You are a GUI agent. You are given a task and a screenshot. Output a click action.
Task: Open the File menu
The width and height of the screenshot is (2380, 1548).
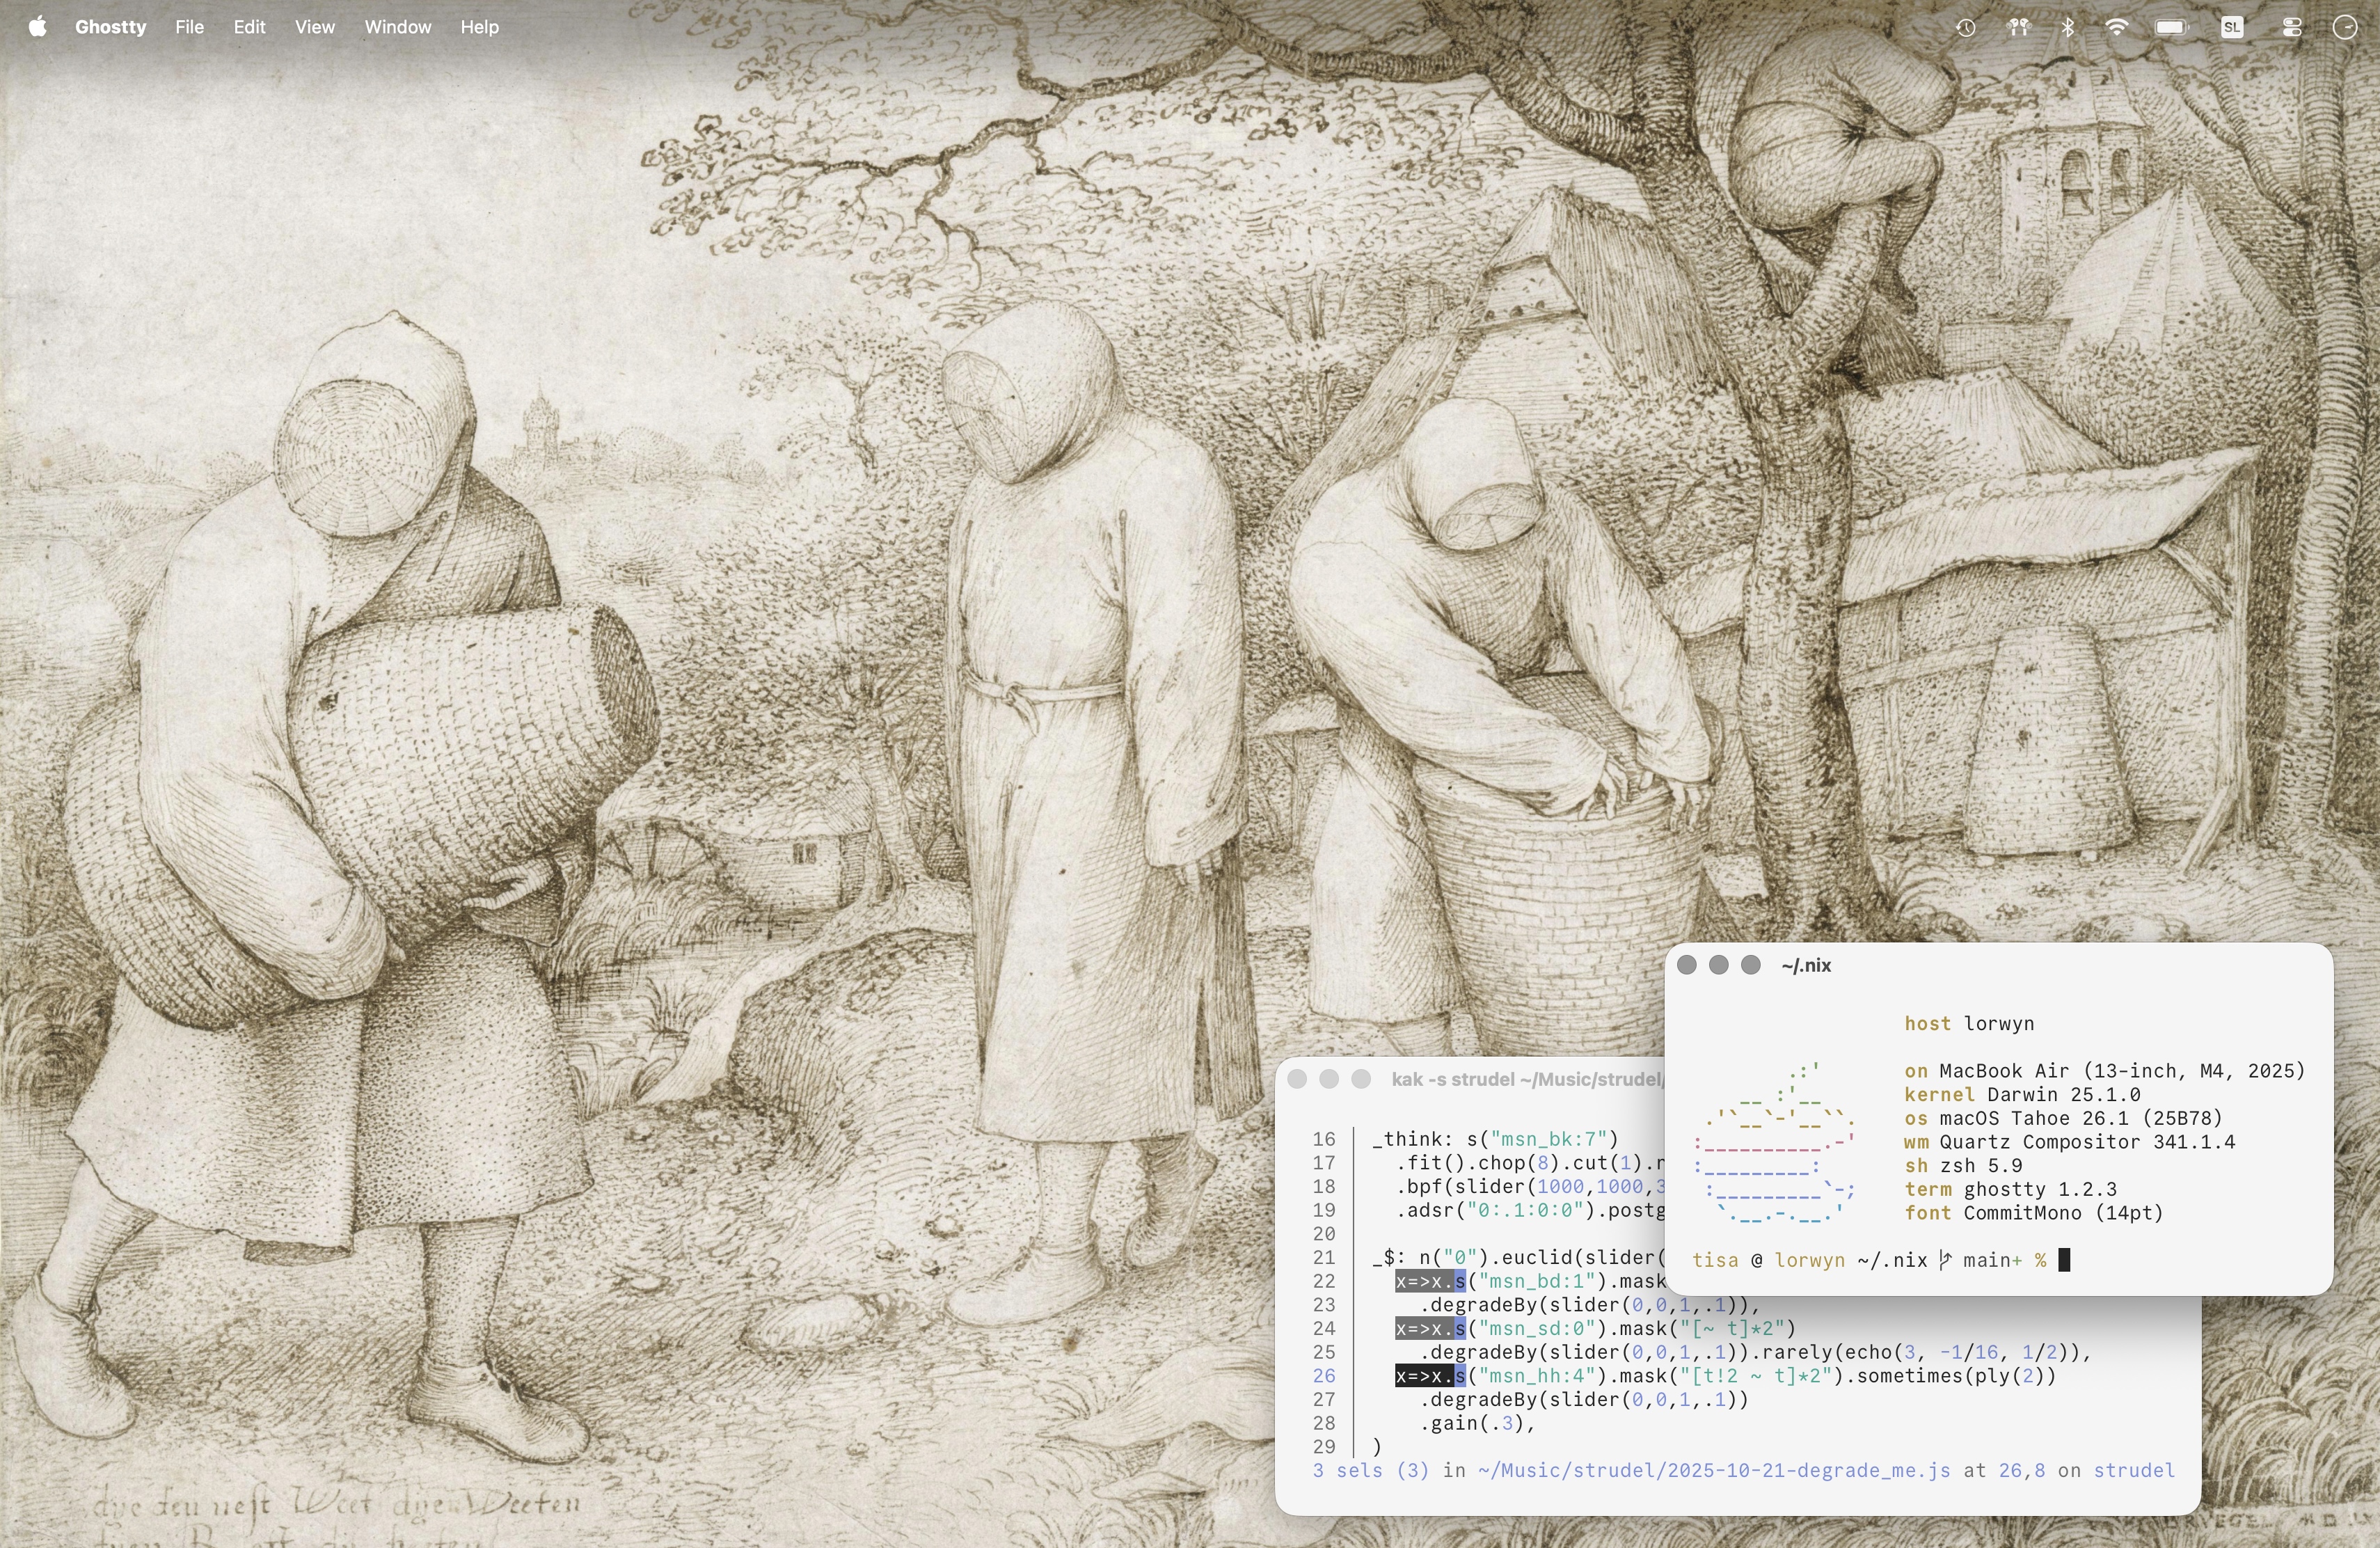tap(189, 27)
